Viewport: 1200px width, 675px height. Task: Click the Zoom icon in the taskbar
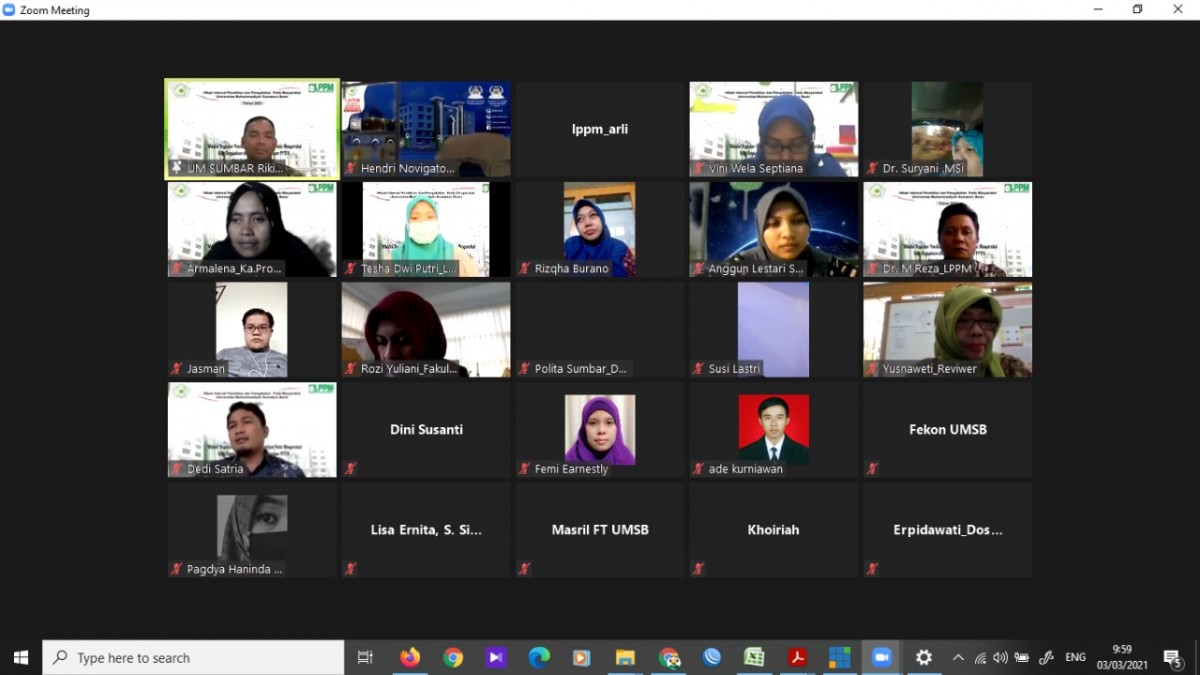[x=881, y=657]
